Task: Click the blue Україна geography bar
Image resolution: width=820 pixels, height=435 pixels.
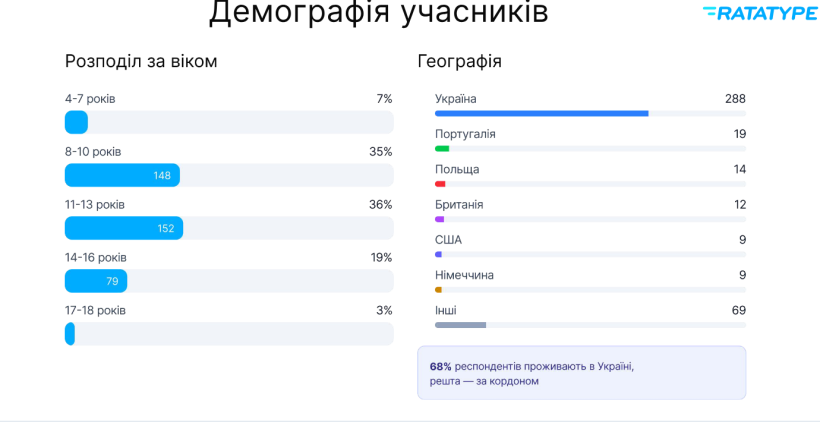Action: click(x=541, y=114)
